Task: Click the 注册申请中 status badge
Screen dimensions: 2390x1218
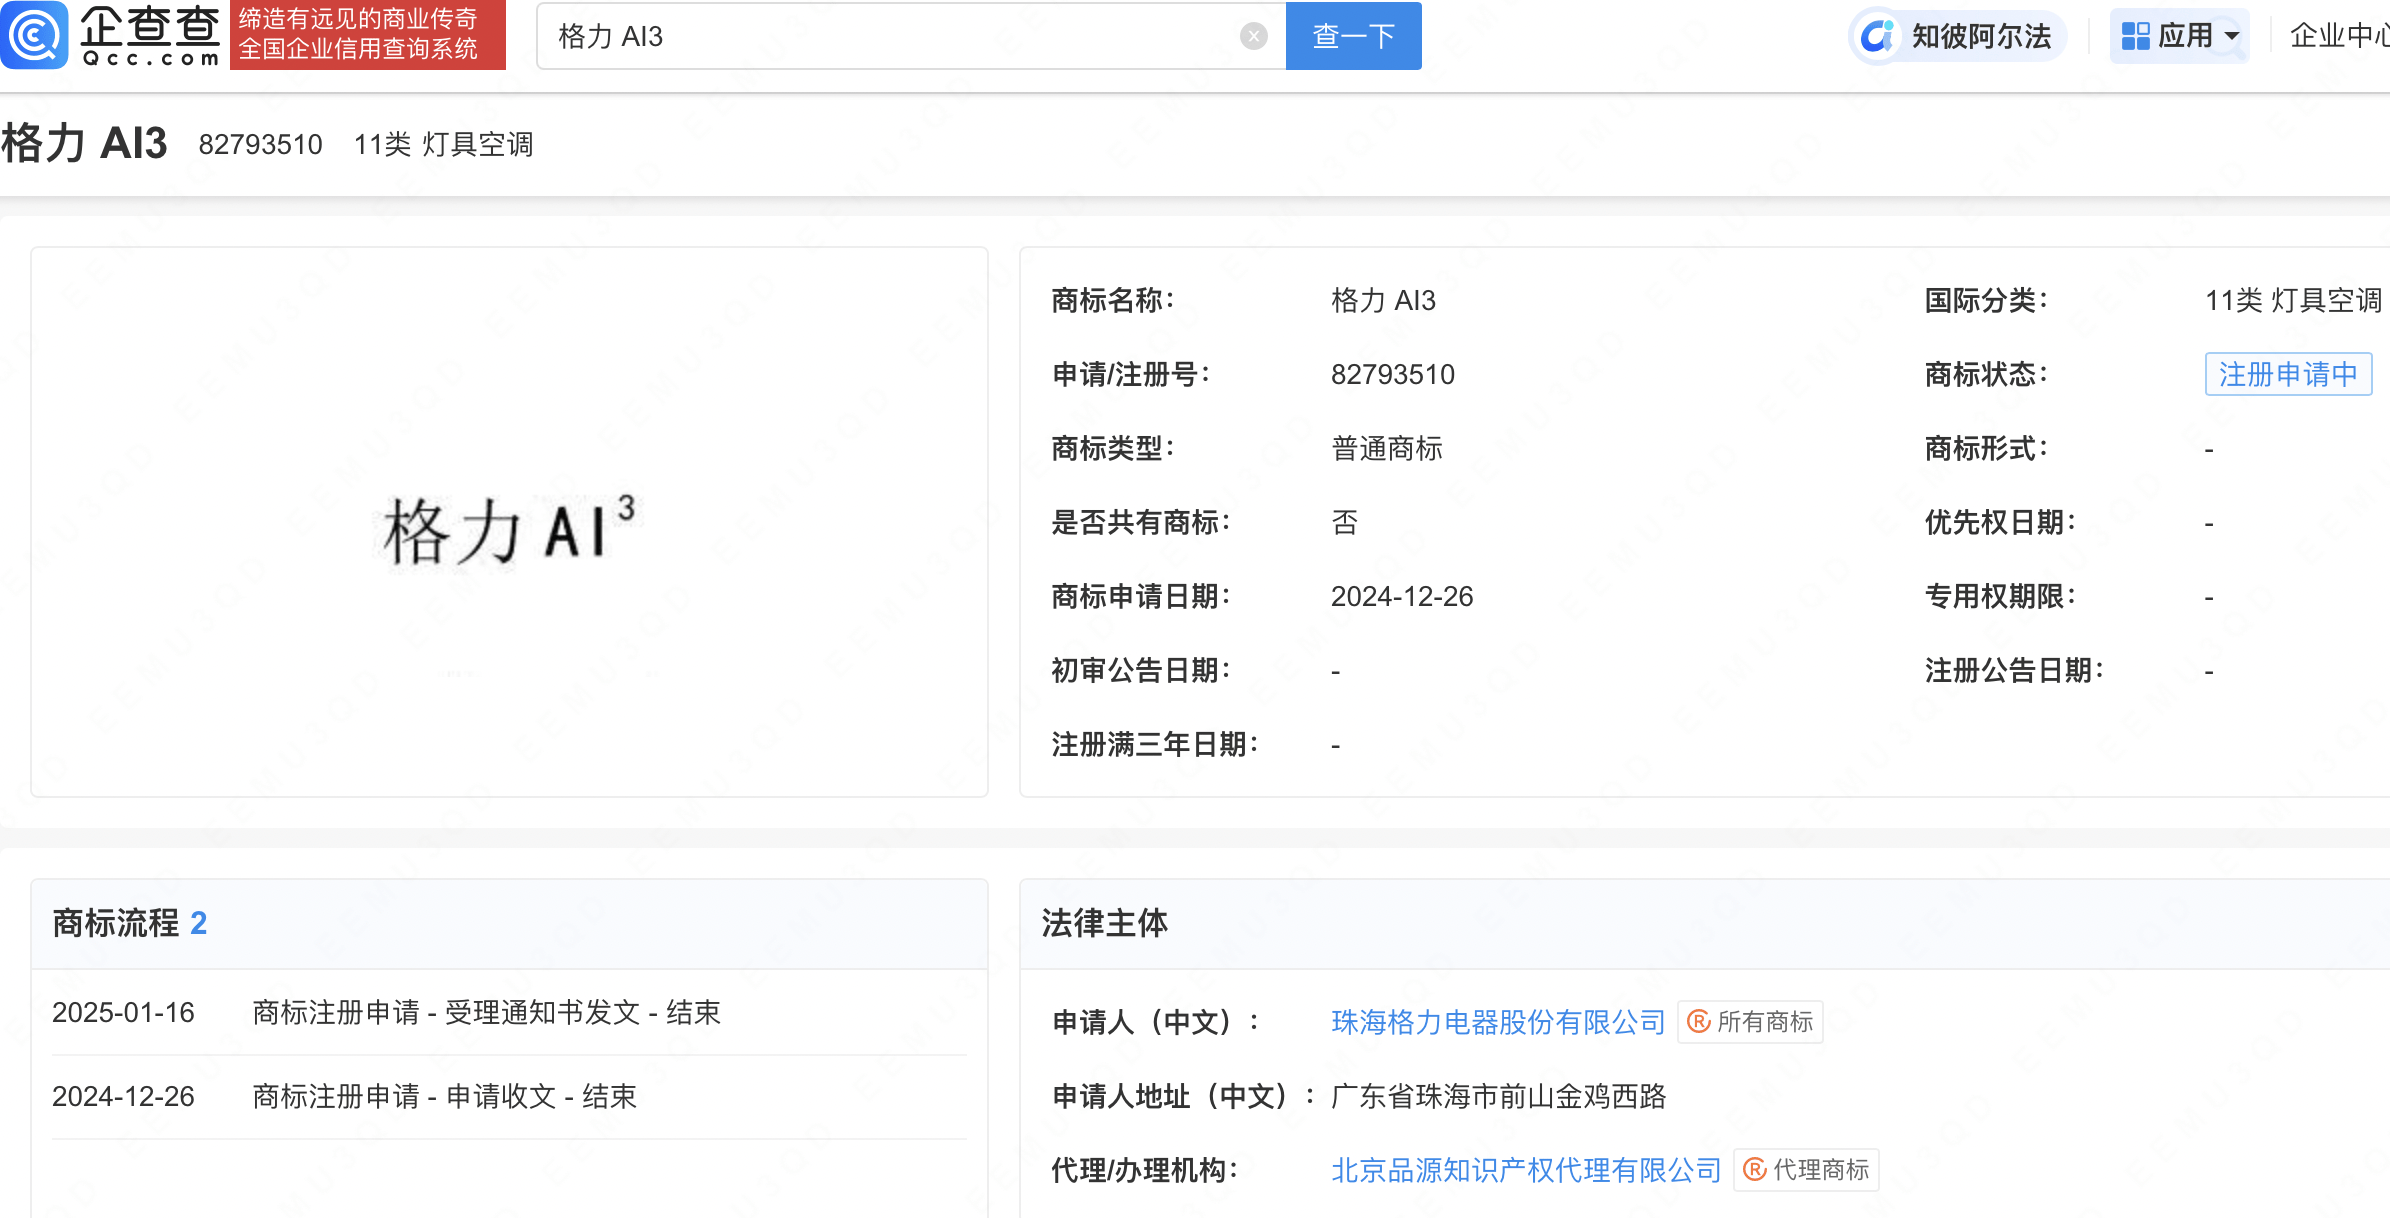Action: point(2288,374)
